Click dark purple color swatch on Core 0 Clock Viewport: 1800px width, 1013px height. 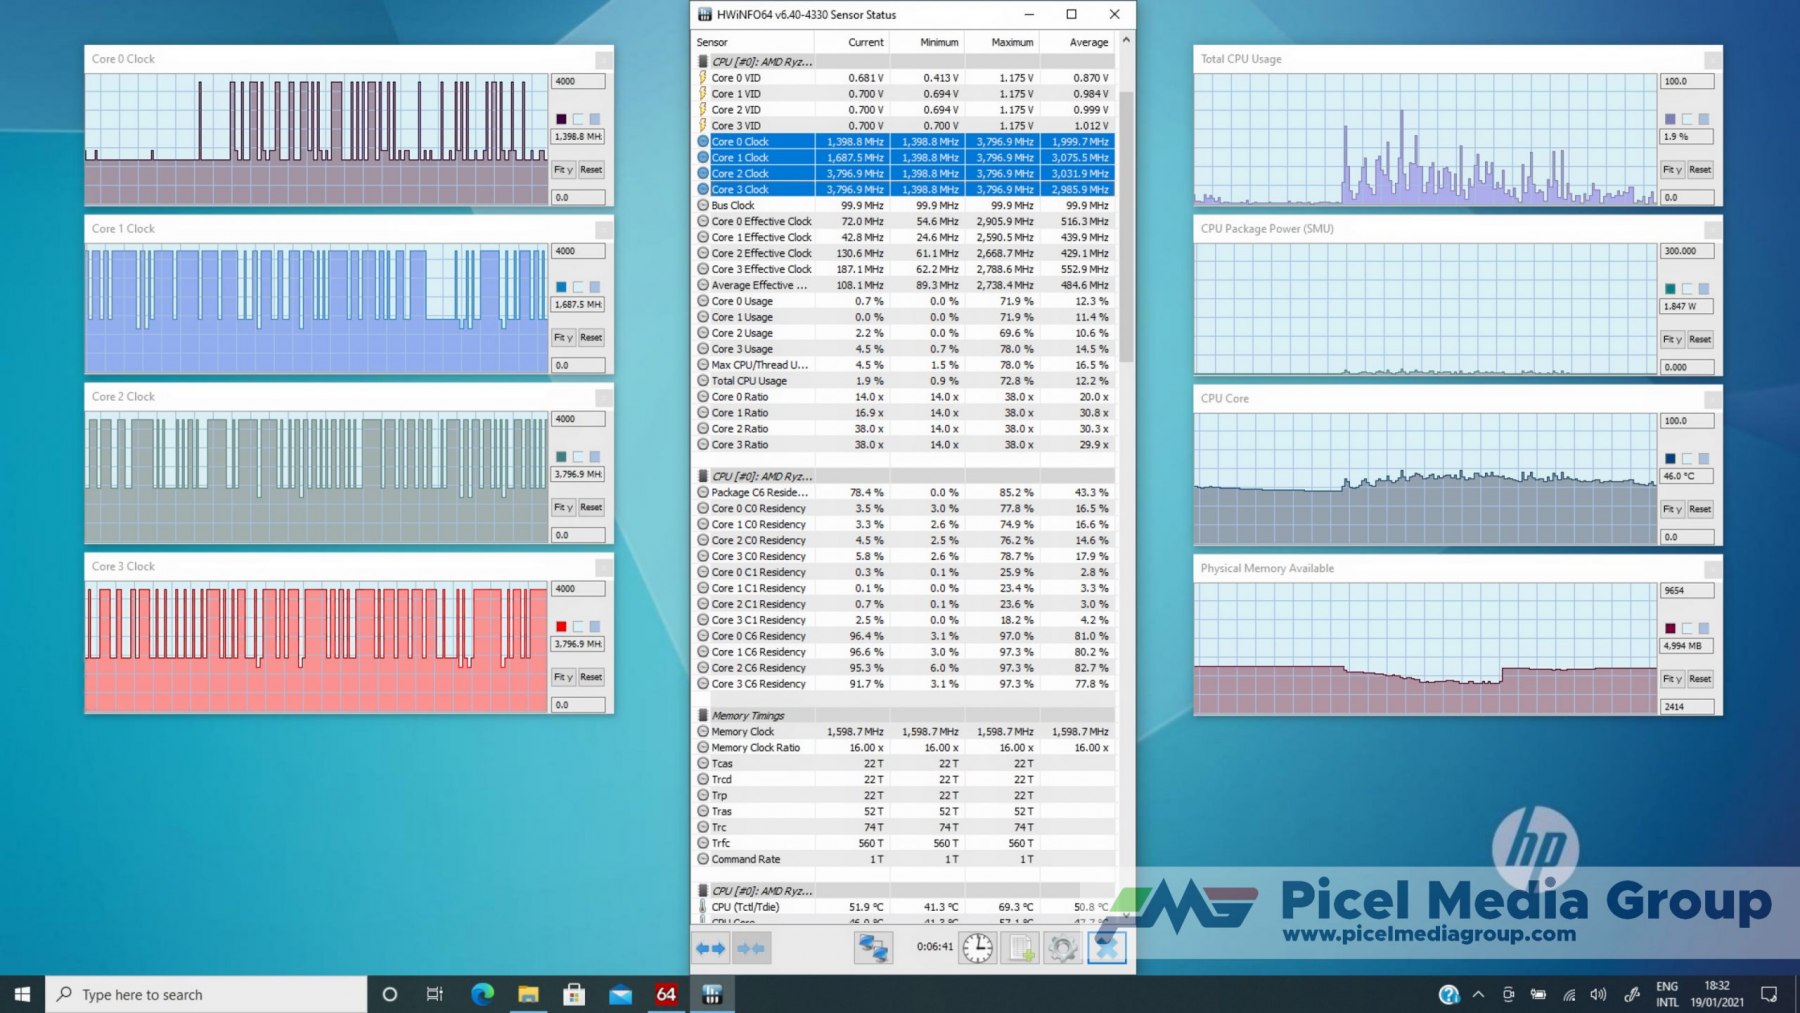coord(561,119)
